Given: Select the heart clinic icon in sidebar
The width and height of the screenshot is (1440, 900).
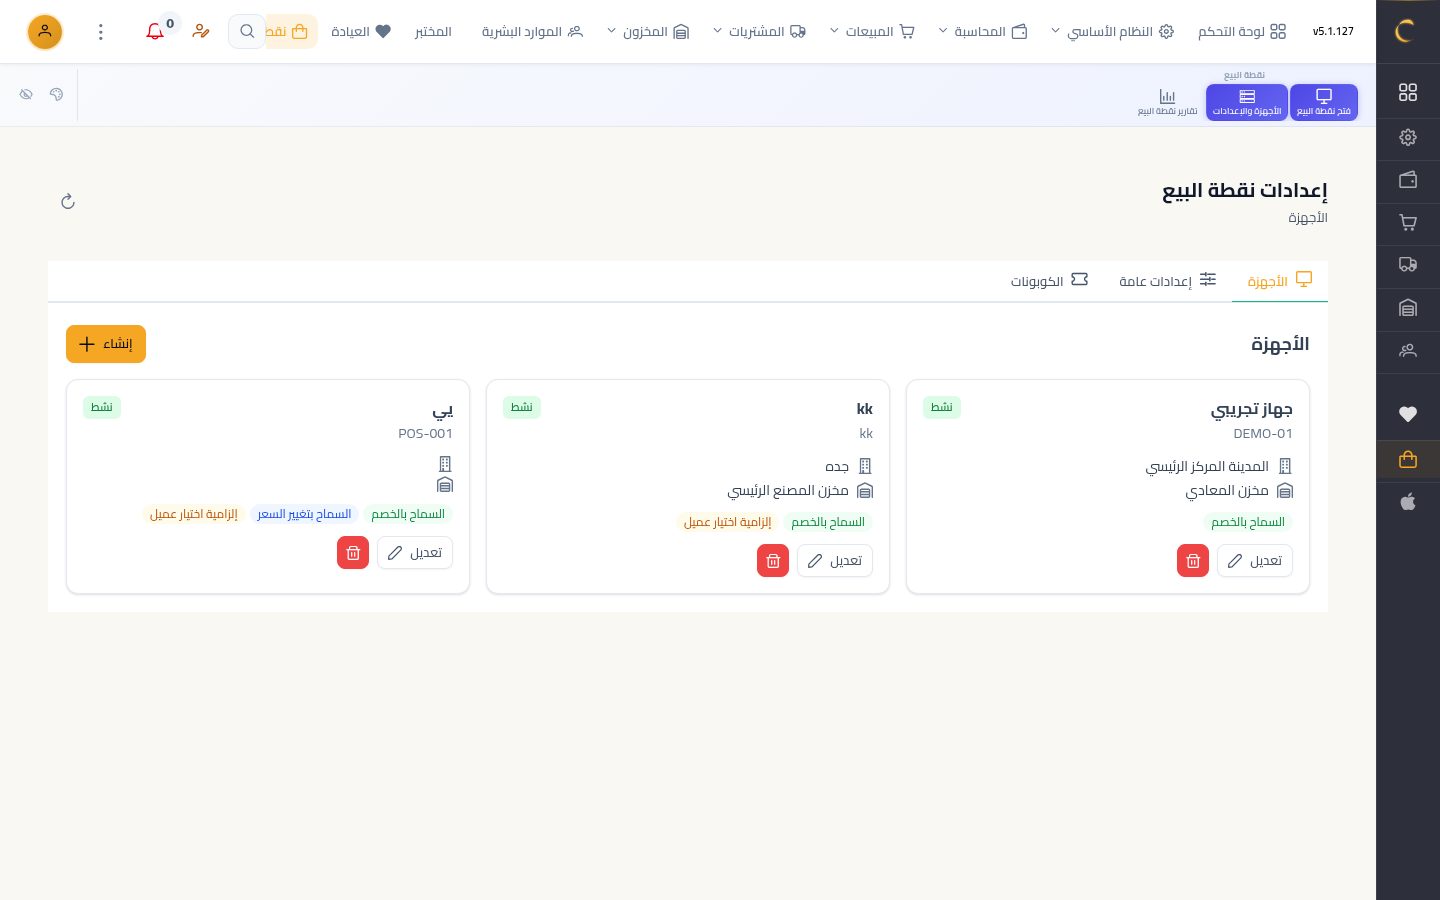Looking at the screenshot, I should [1408, 414].
